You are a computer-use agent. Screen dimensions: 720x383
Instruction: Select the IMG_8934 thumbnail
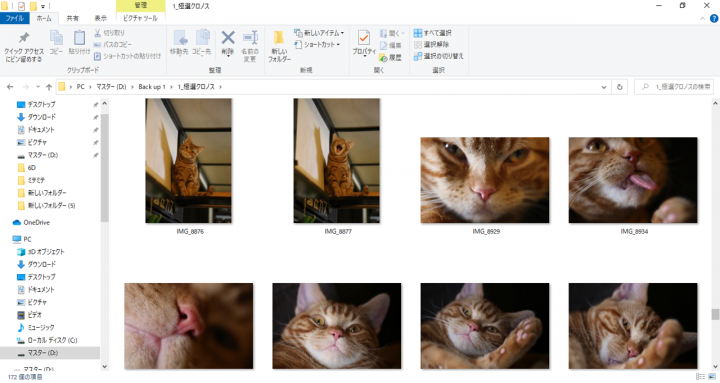(x=633, y=180)
